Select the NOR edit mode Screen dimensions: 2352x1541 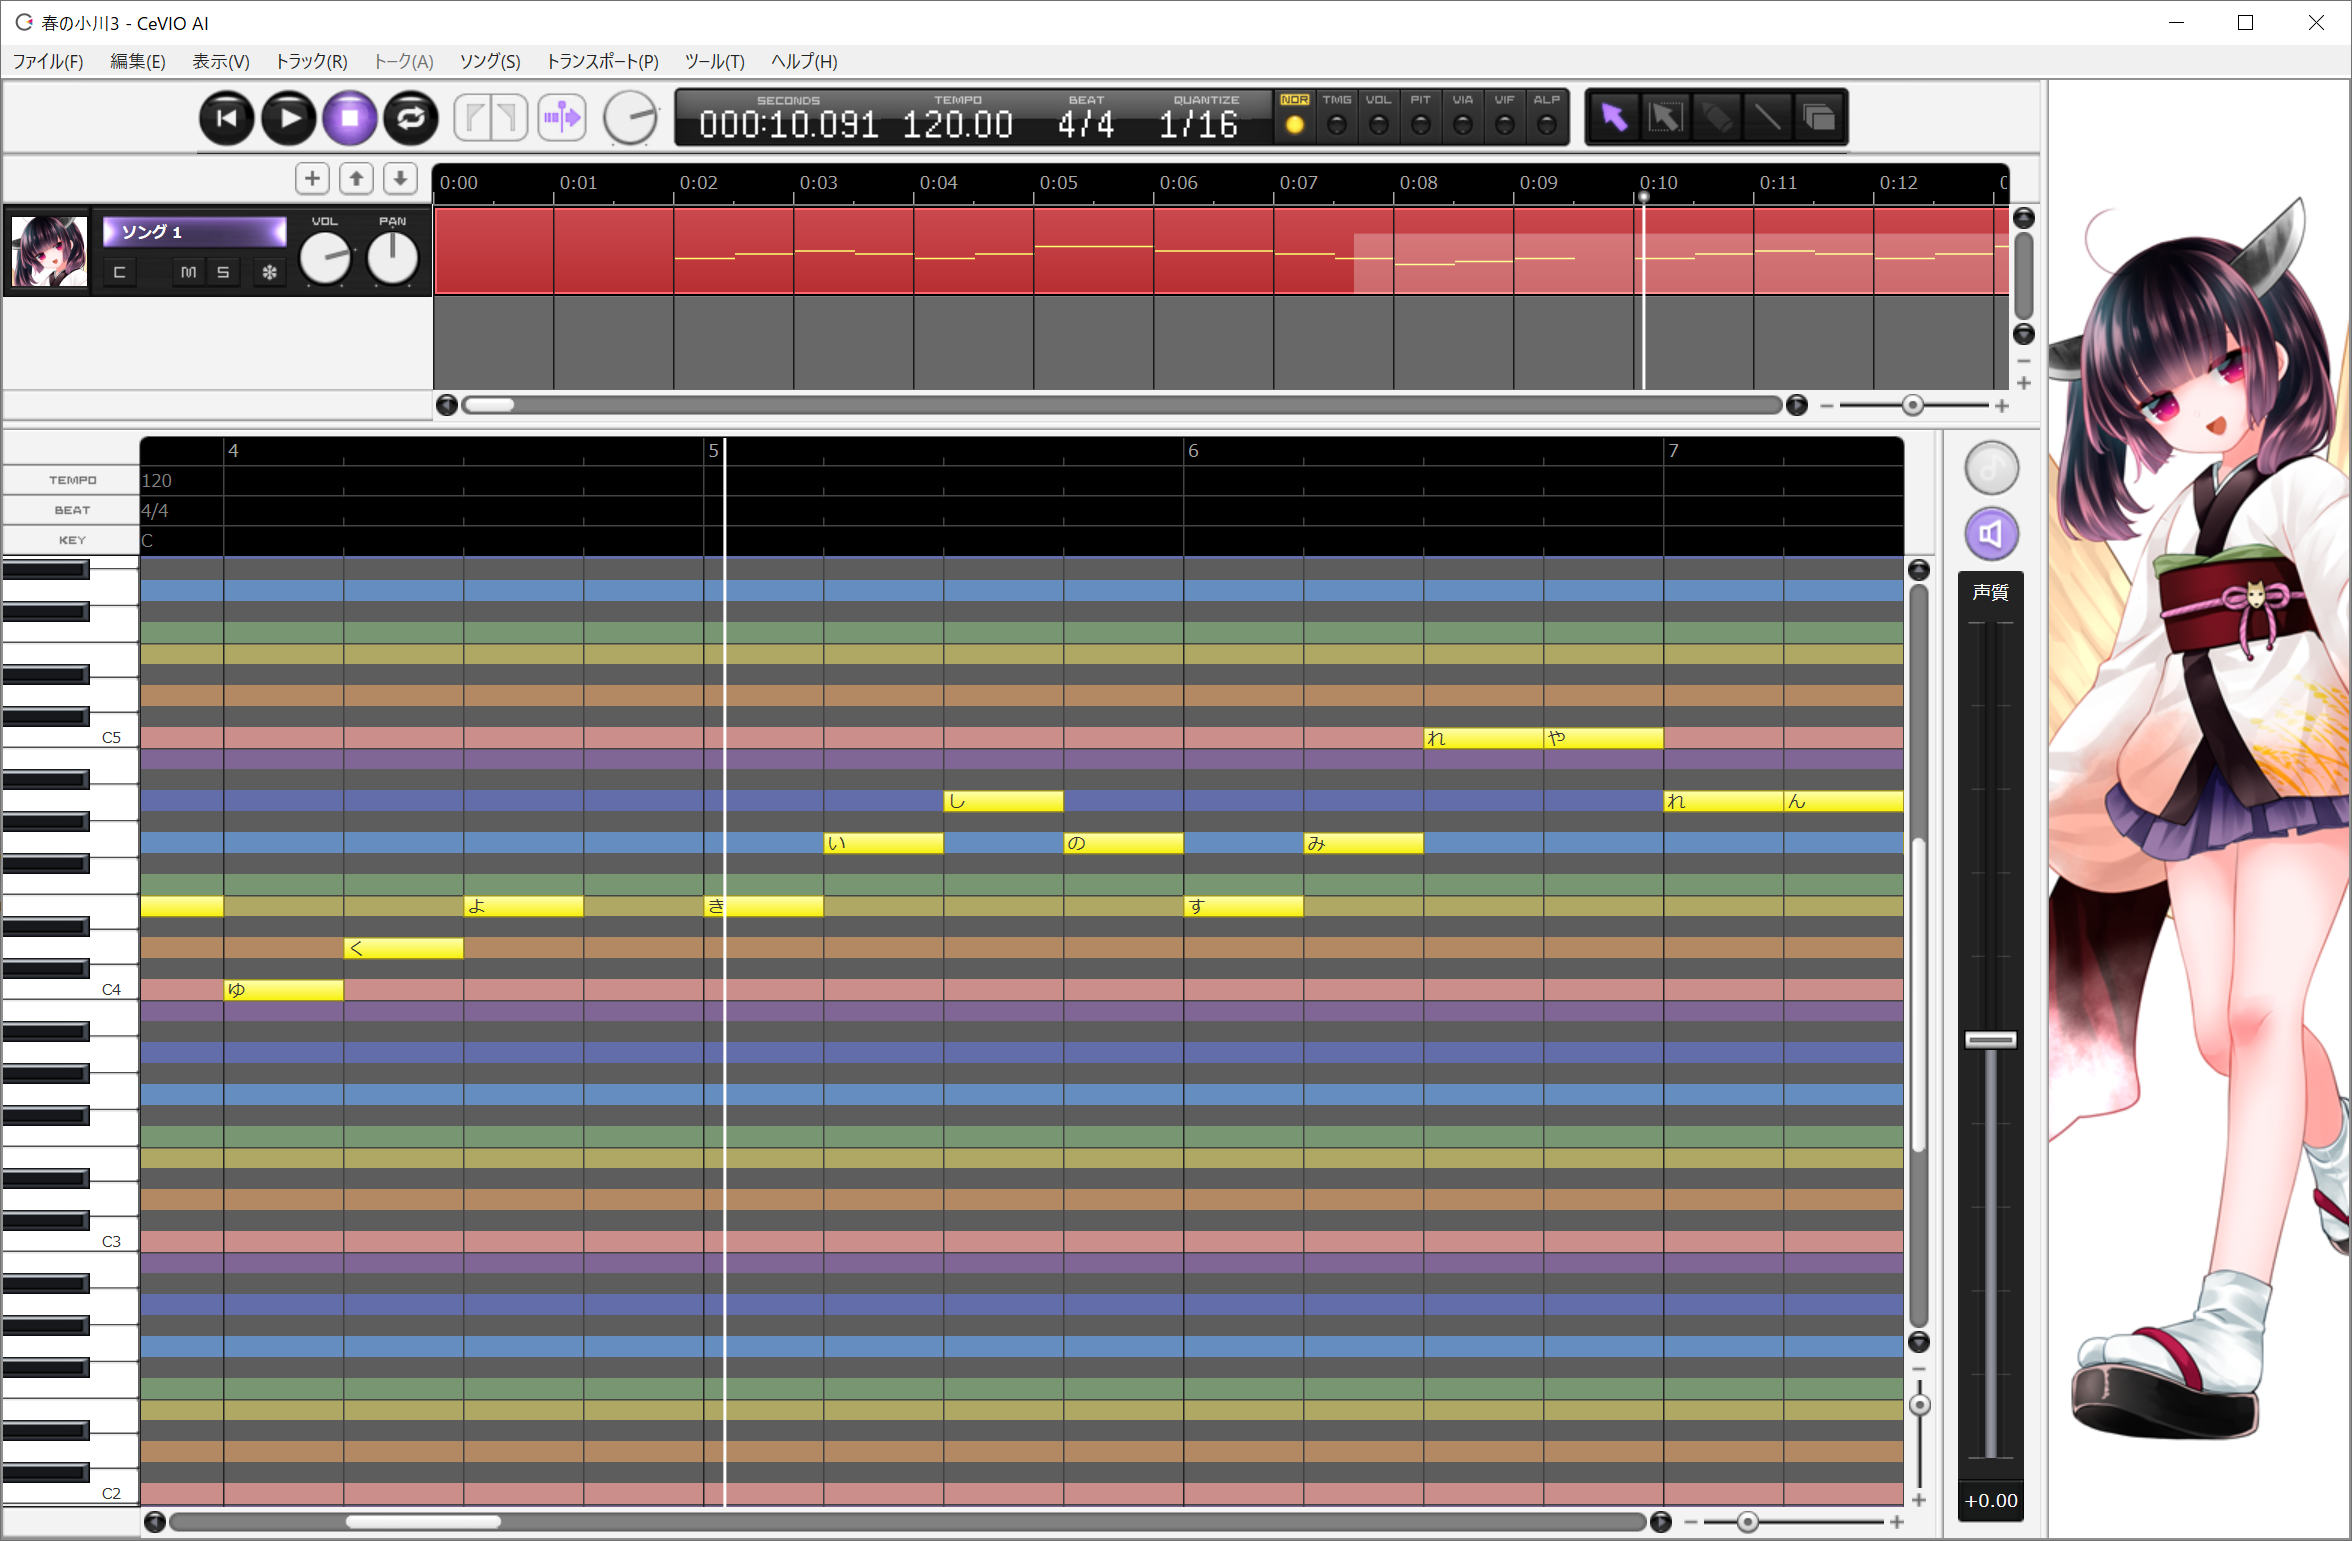point(1294,117)
